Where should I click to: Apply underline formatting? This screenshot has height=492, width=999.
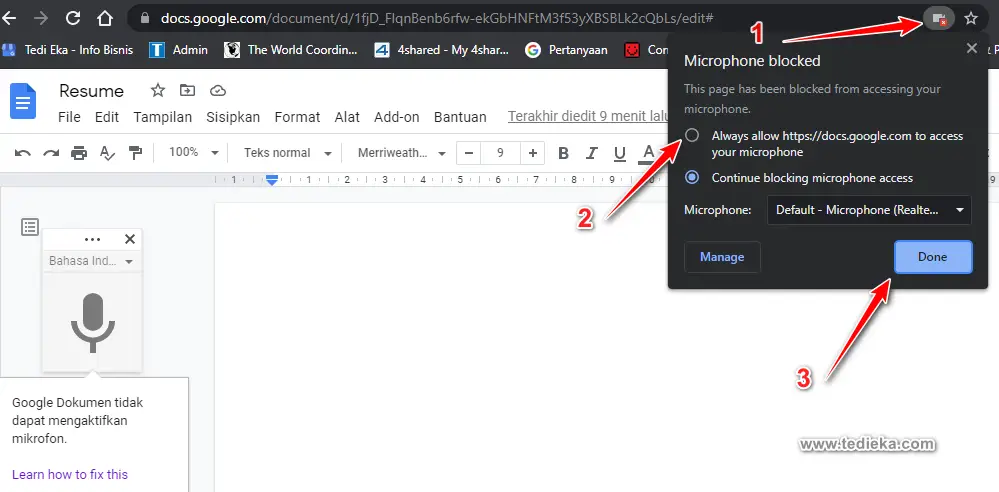620,153
